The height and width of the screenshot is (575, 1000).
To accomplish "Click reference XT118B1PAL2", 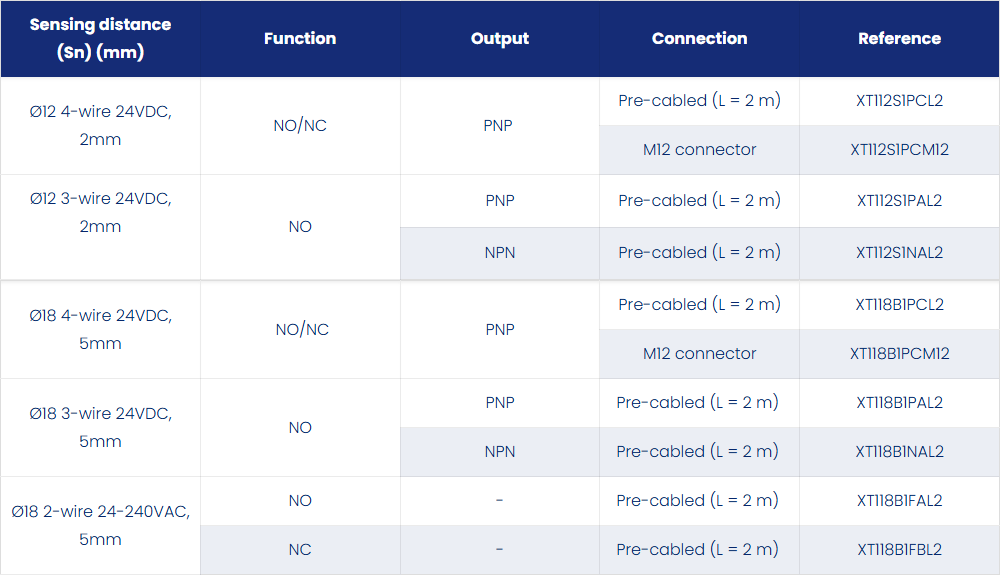I will coord(899,403).
